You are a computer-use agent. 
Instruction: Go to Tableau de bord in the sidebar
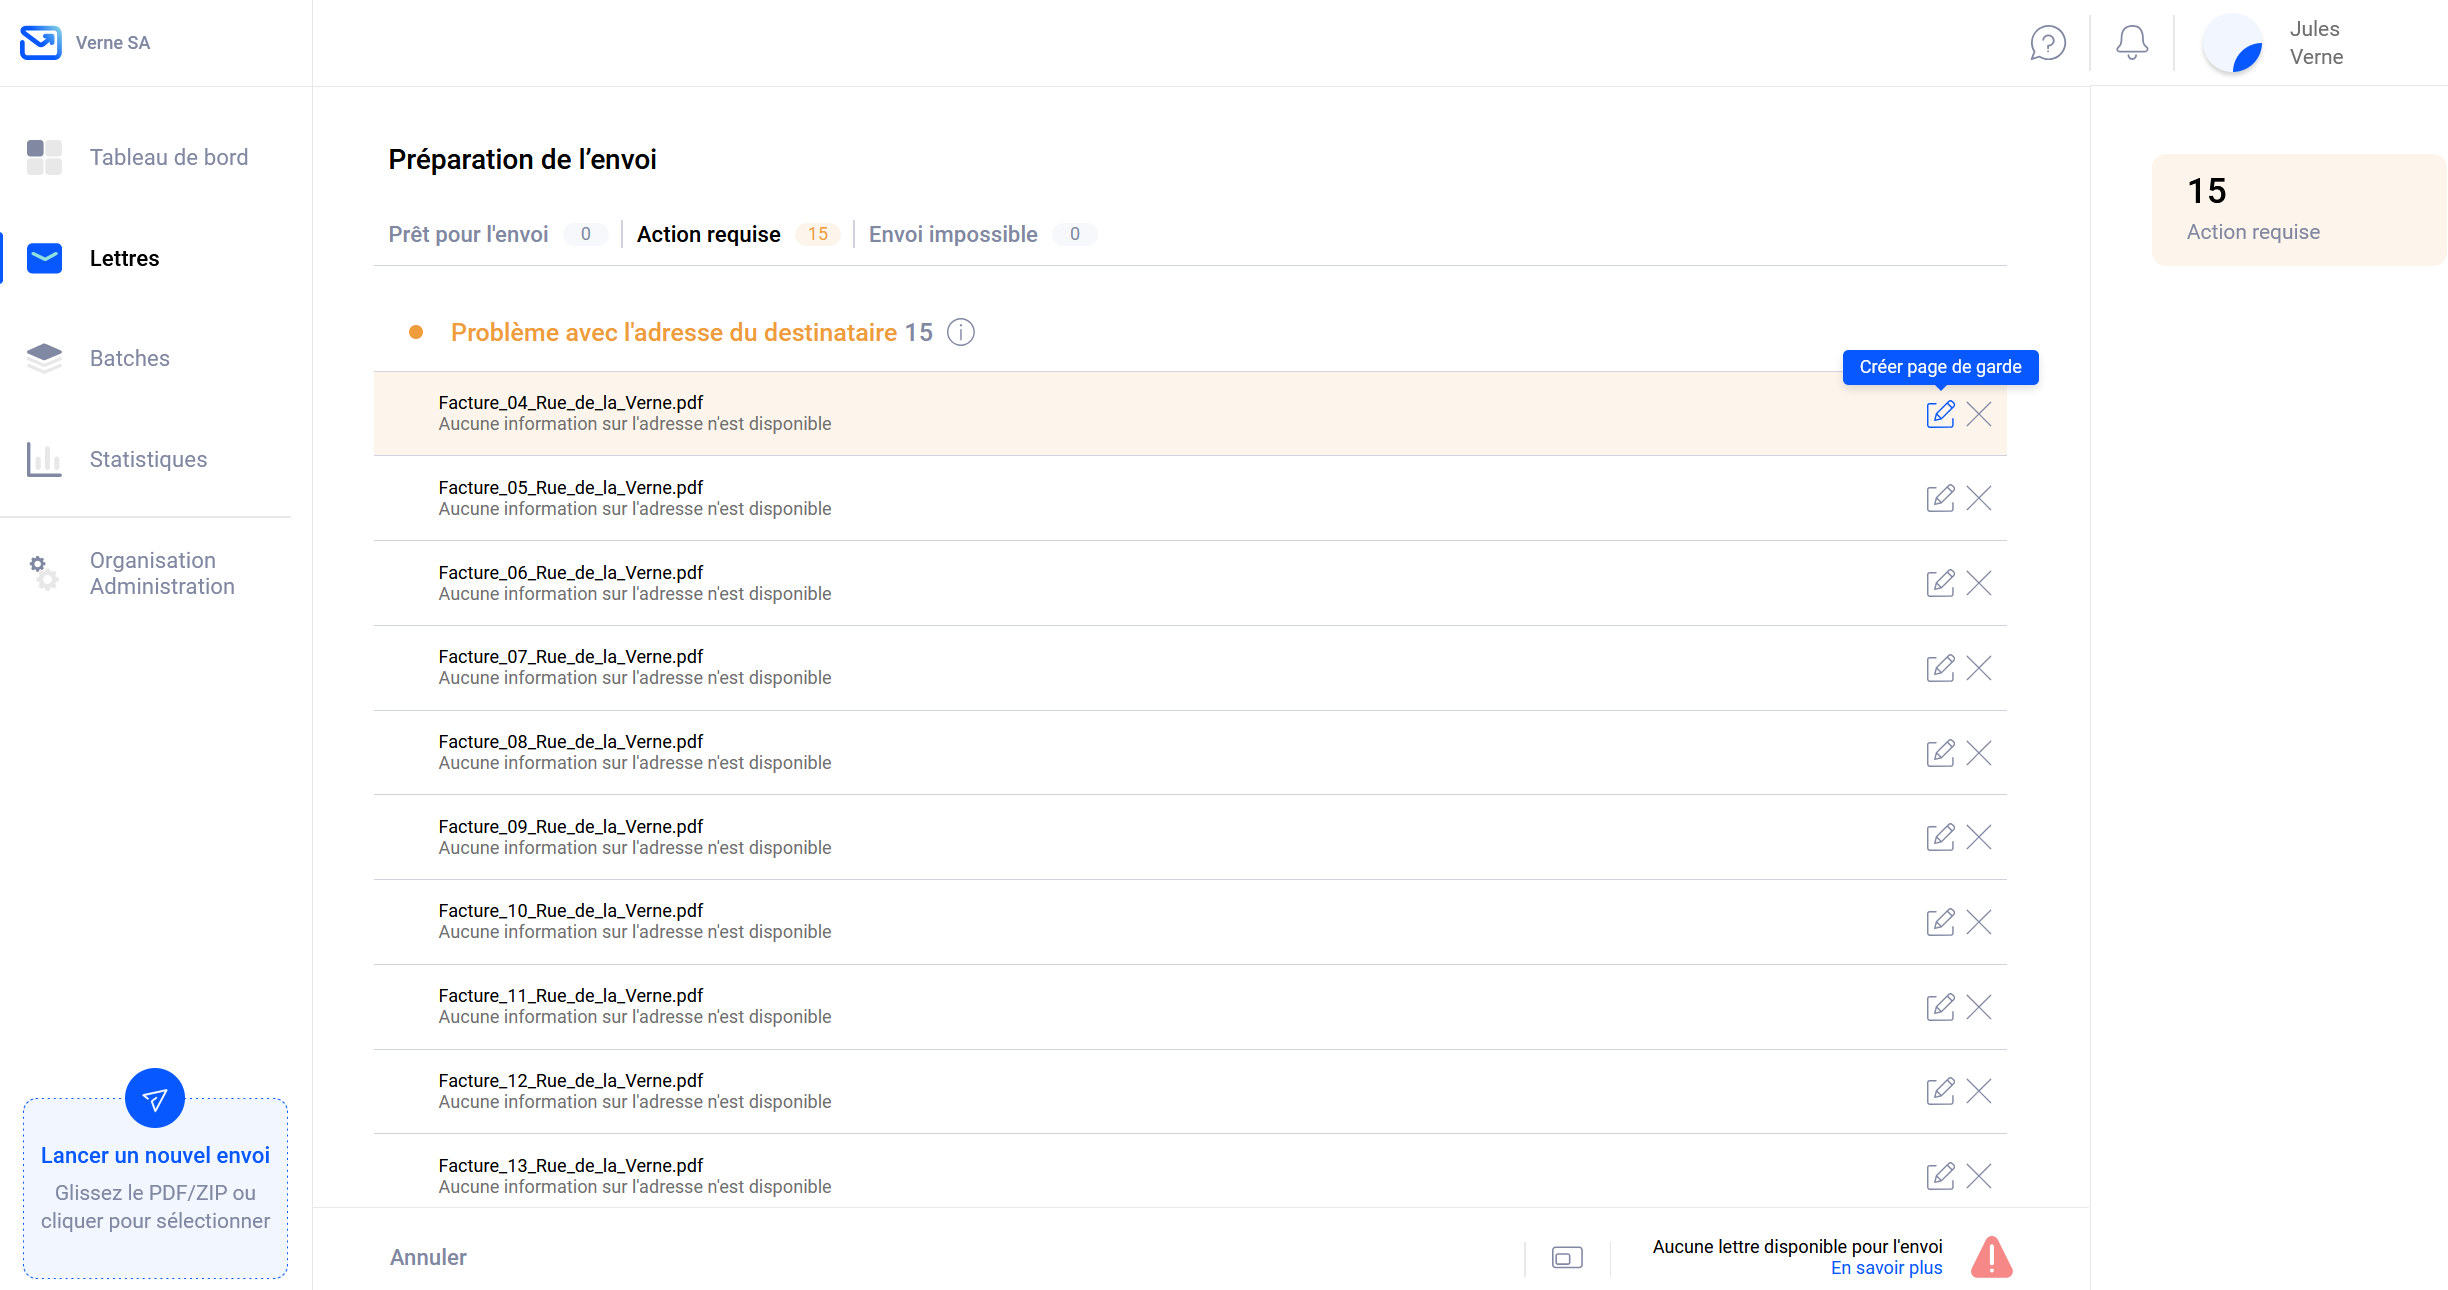tap(168, 157)
